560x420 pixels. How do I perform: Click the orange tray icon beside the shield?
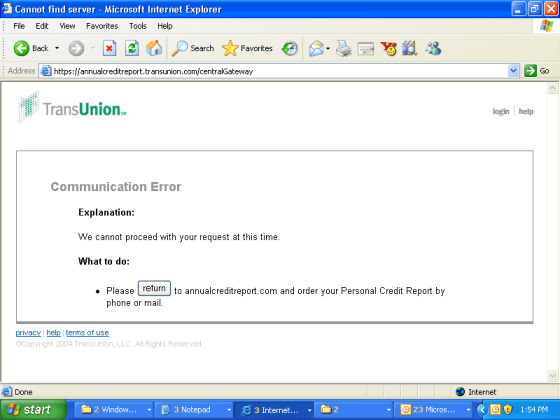click(495, 410)
